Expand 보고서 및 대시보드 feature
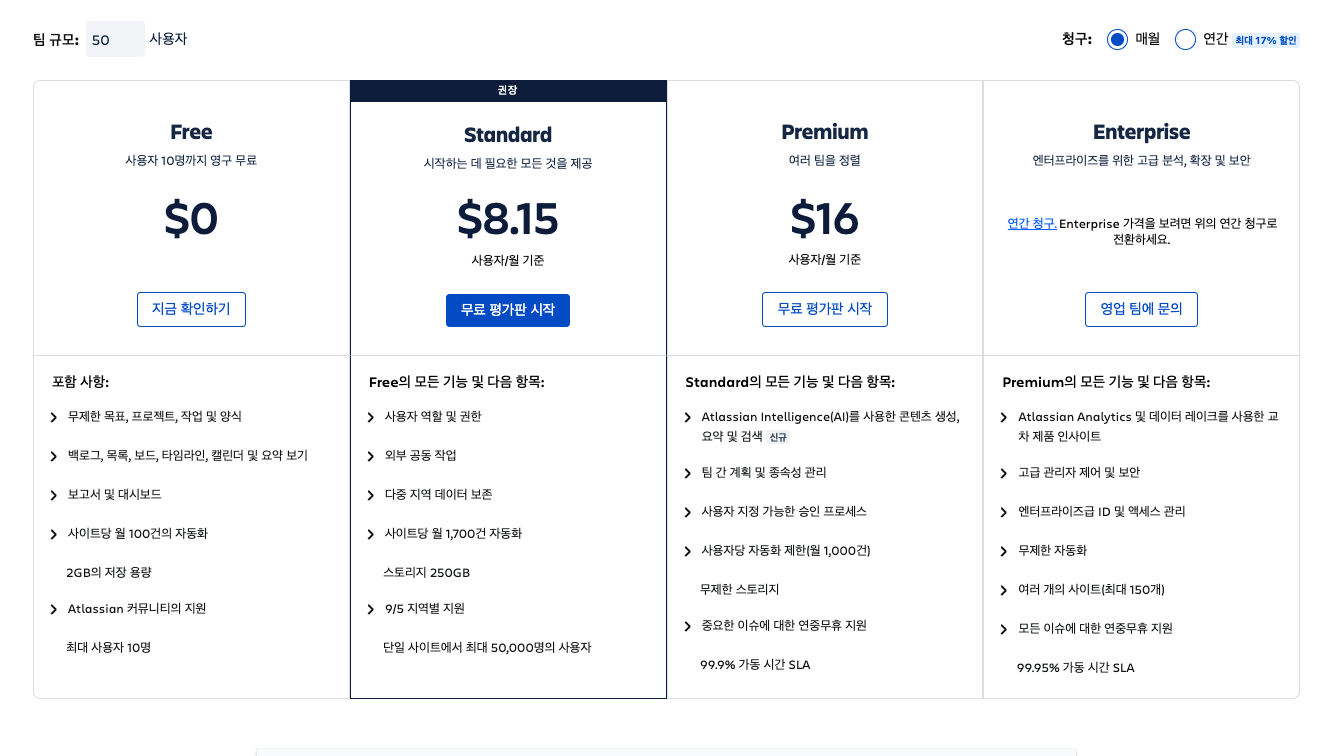The width and height of the screenshot is (1330, 756). pos(114,495)
